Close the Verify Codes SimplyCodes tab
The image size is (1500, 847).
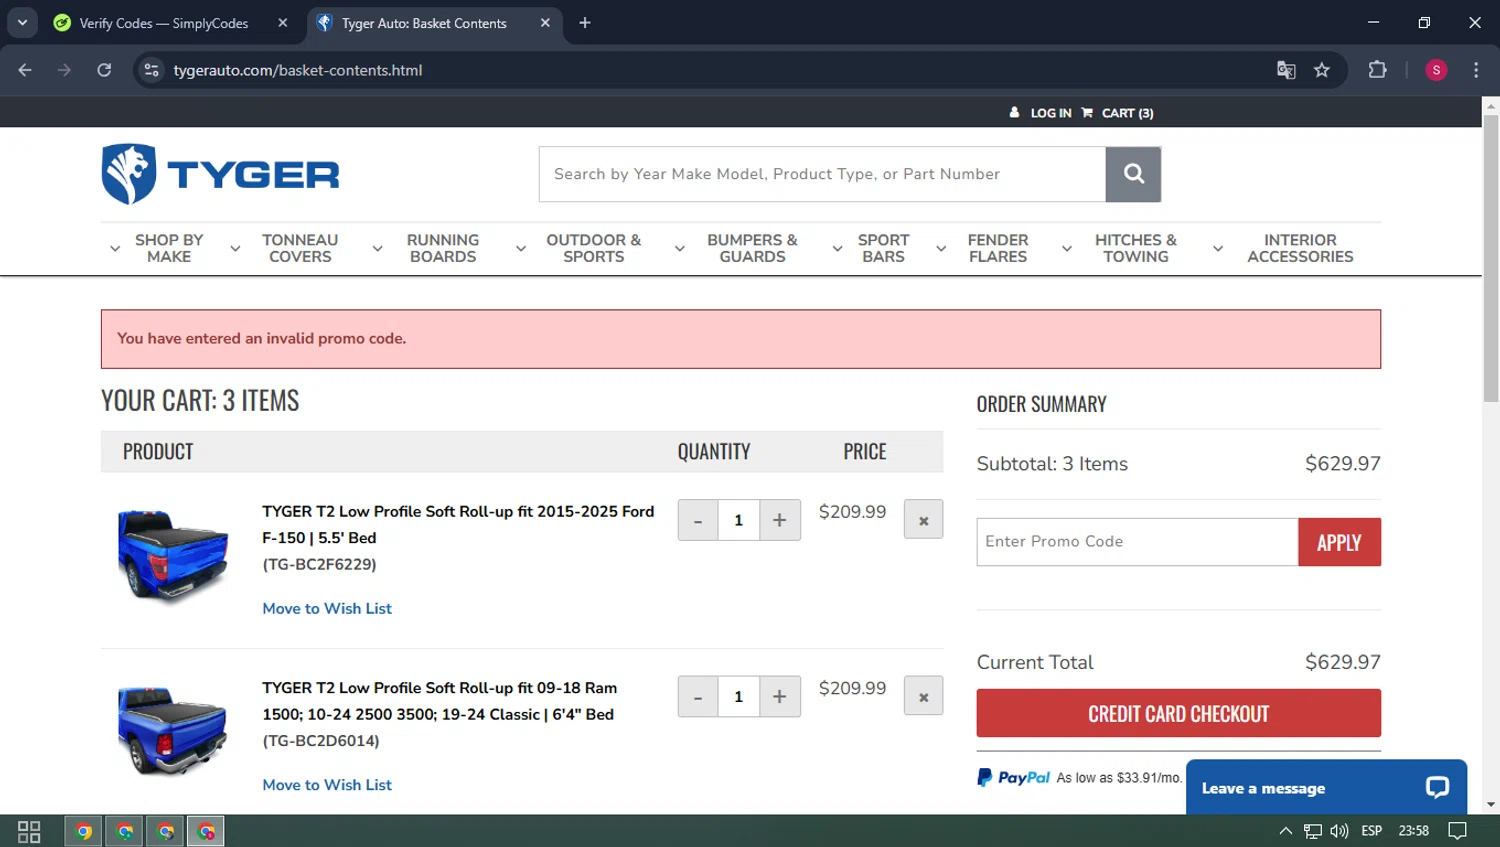pos(283,23)
